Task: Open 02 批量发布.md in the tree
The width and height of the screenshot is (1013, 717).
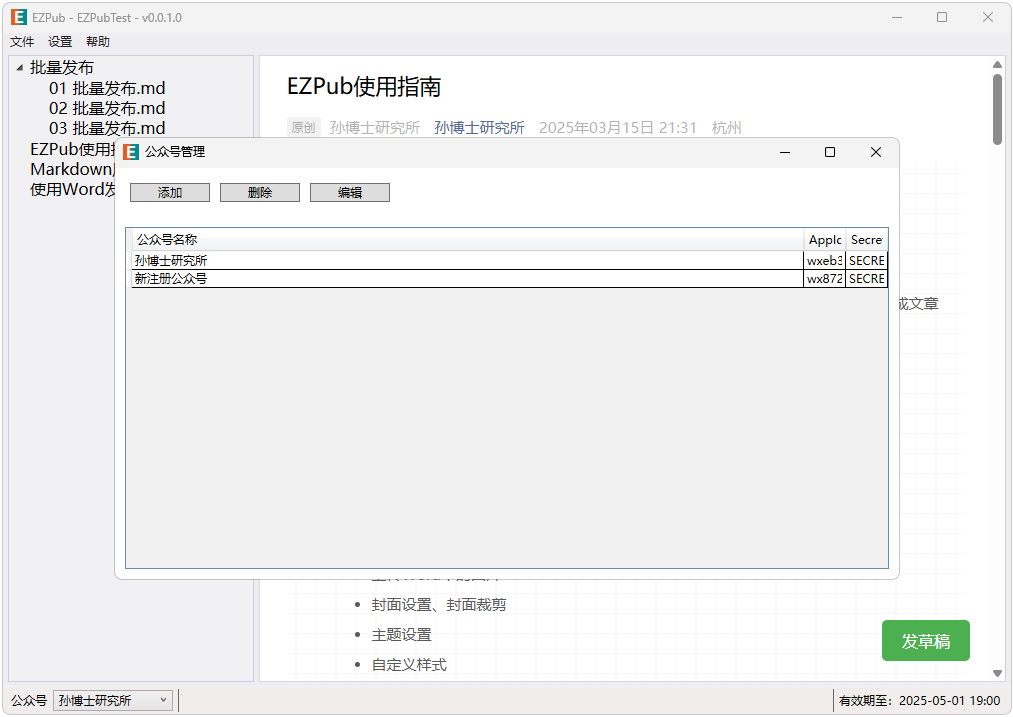Action: tap(107, 108)
